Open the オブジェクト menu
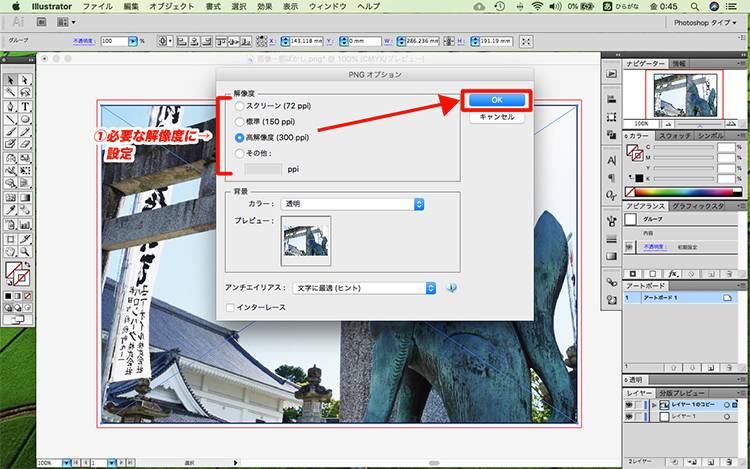The width and height of the screenshot is (750, 469). tap(171, 6)
